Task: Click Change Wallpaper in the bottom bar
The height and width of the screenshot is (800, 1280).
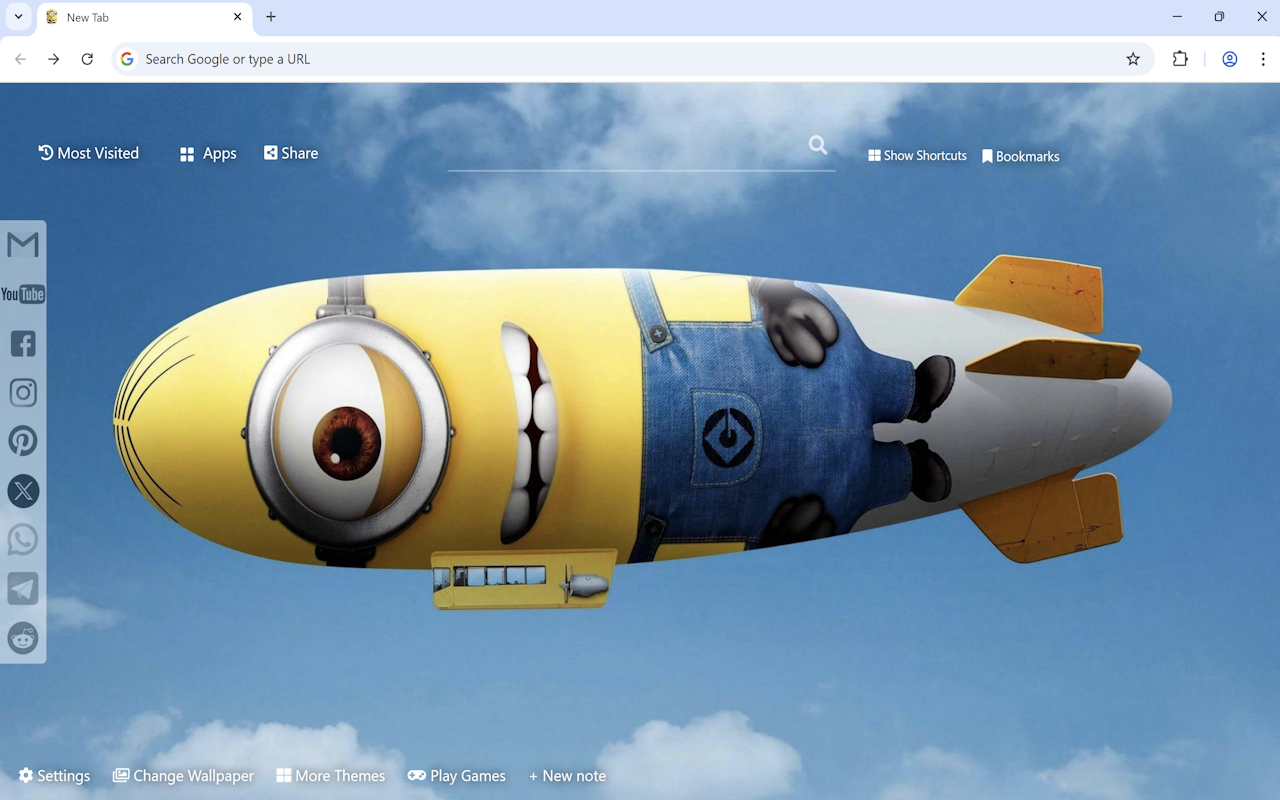Action: click(183, 775)
